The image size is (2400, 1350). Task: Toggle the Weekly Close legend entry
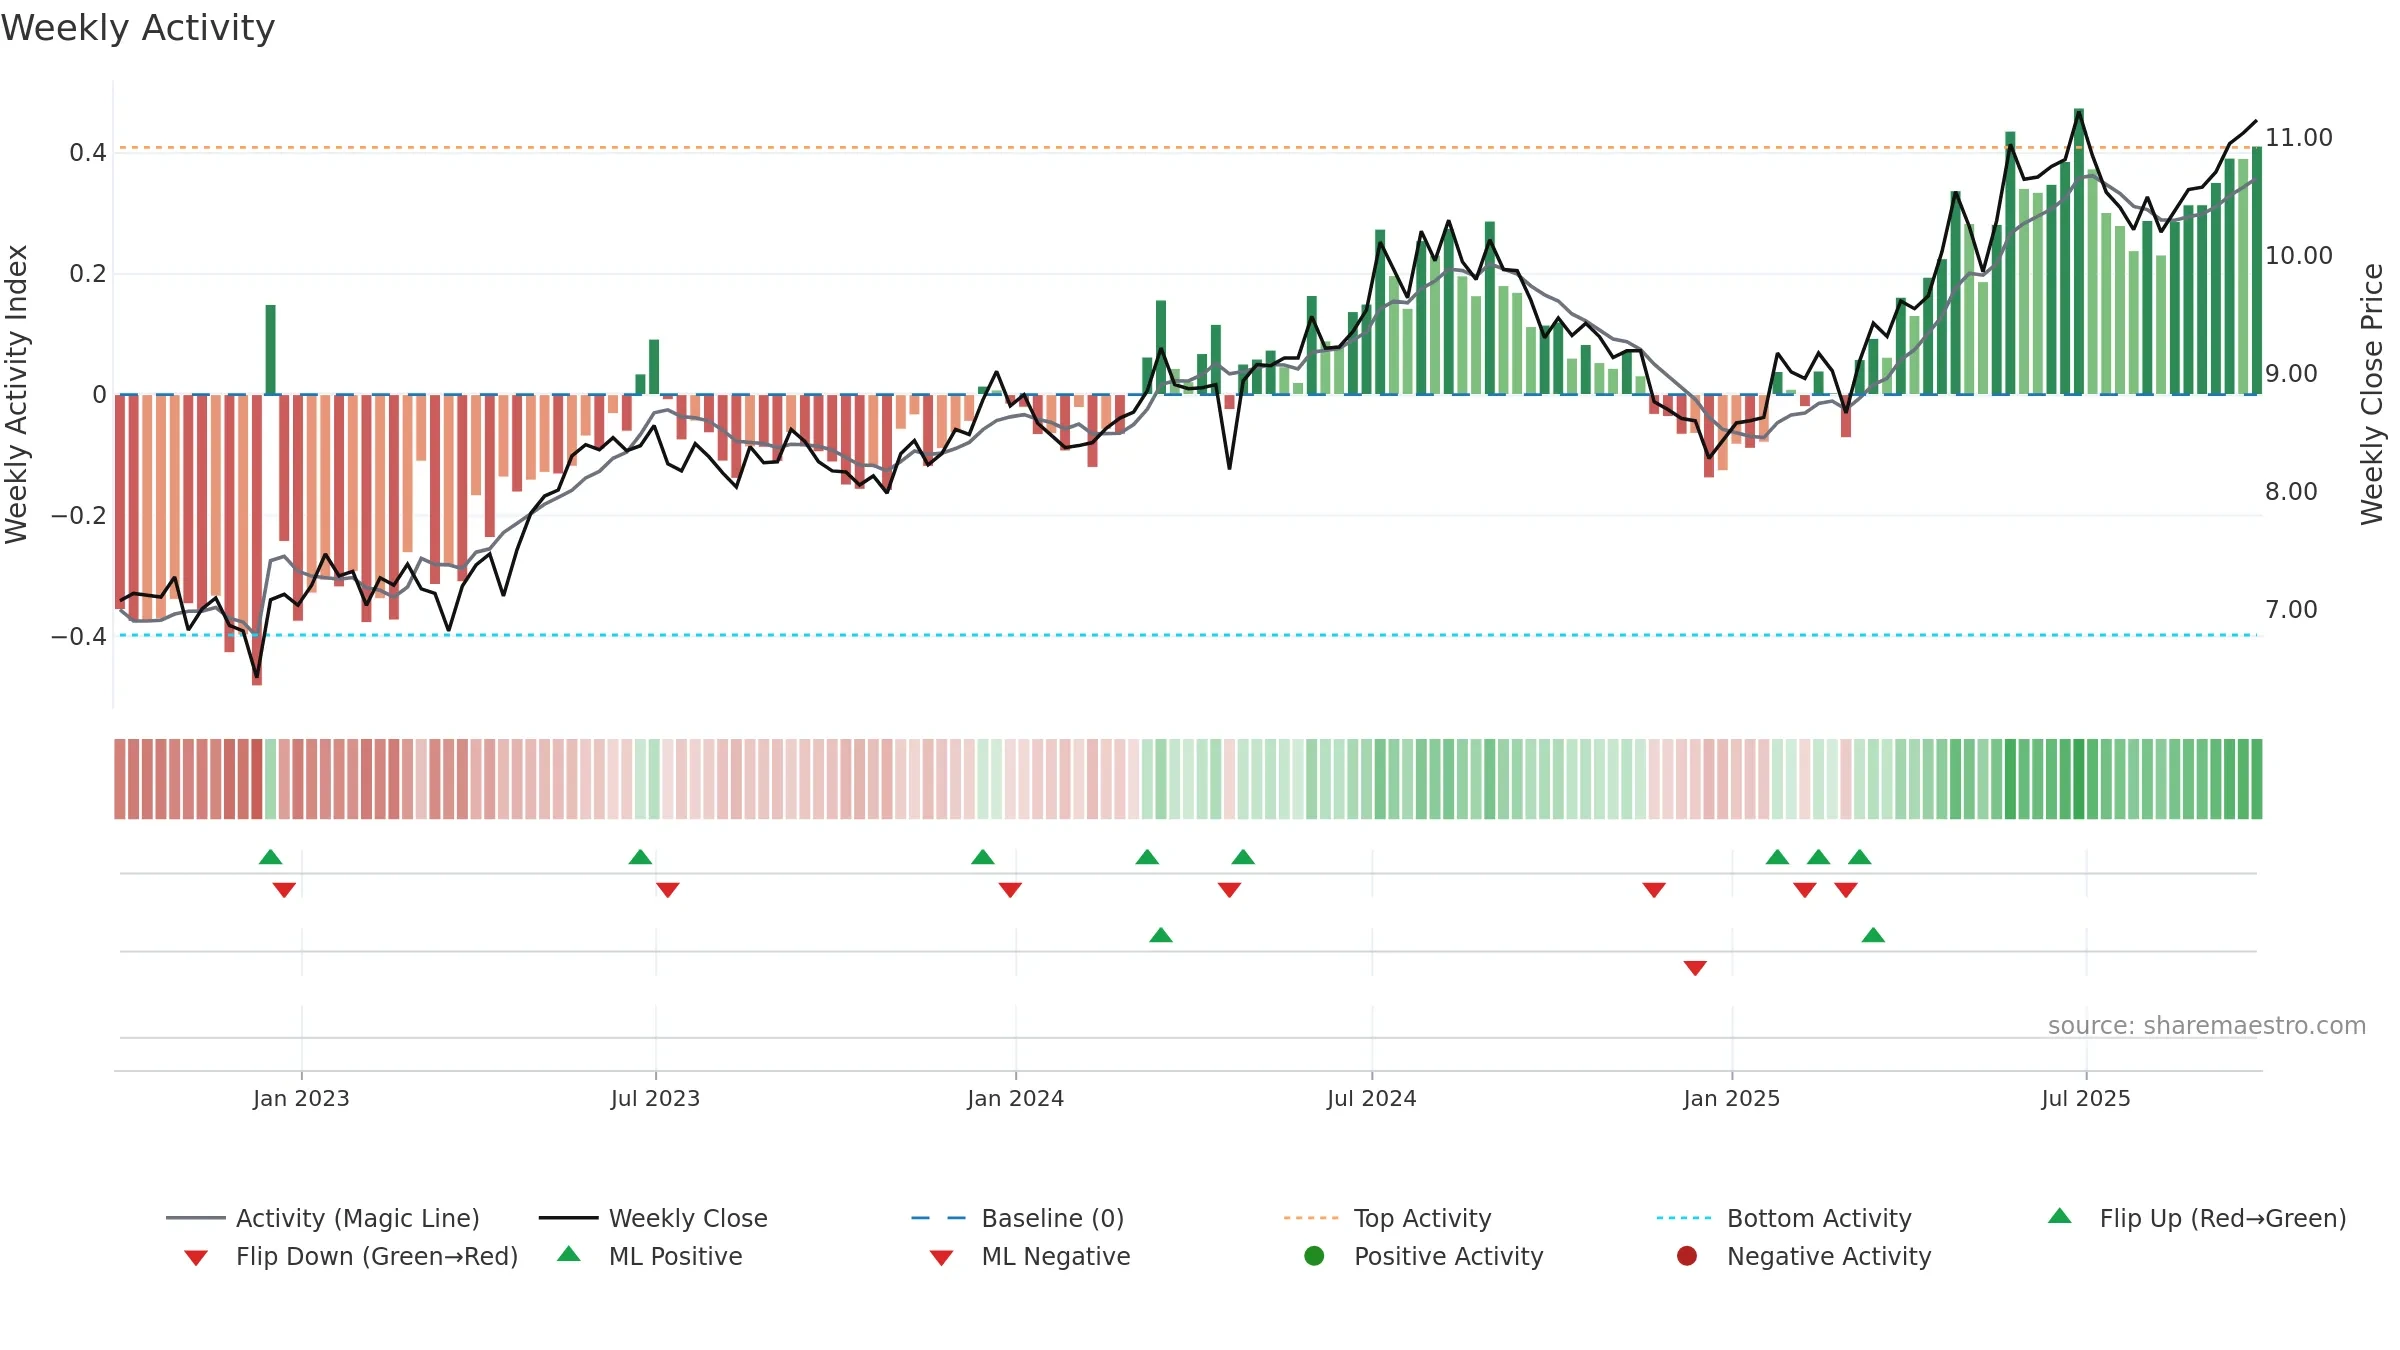(x=653, y=1218)
